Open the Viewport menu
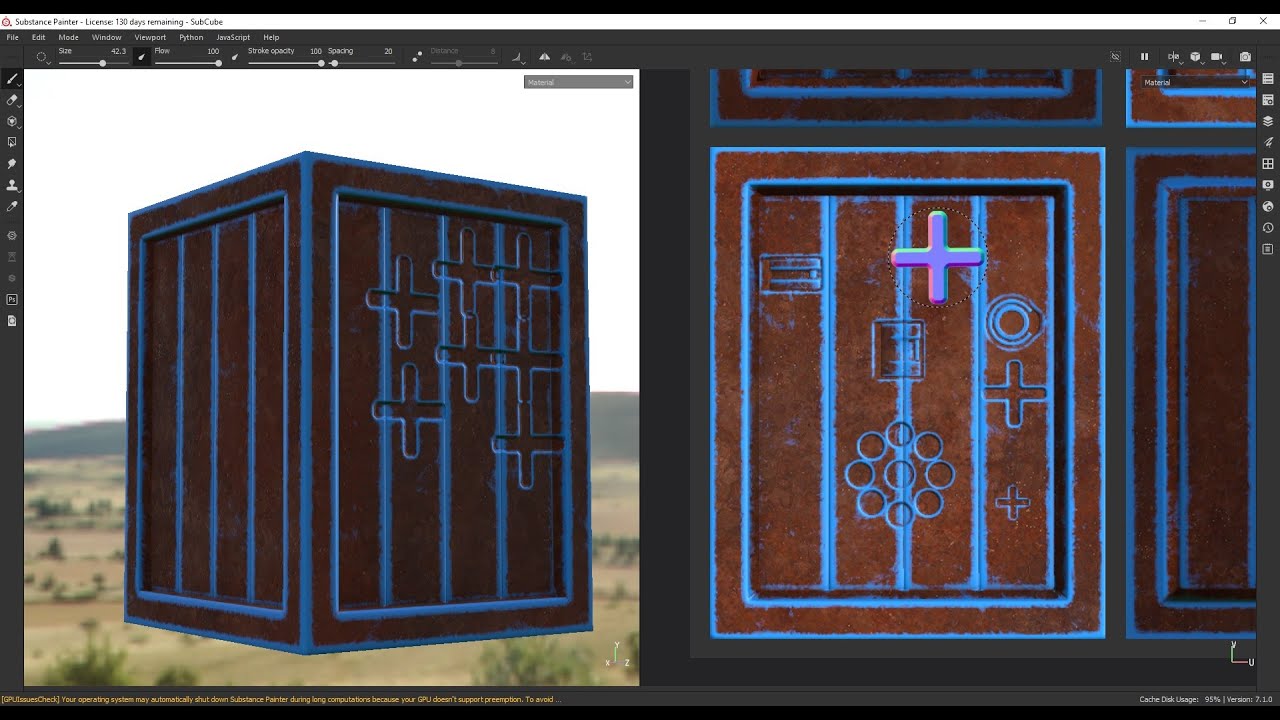Screen dimensions: 1280x720 tap(150, 37)
